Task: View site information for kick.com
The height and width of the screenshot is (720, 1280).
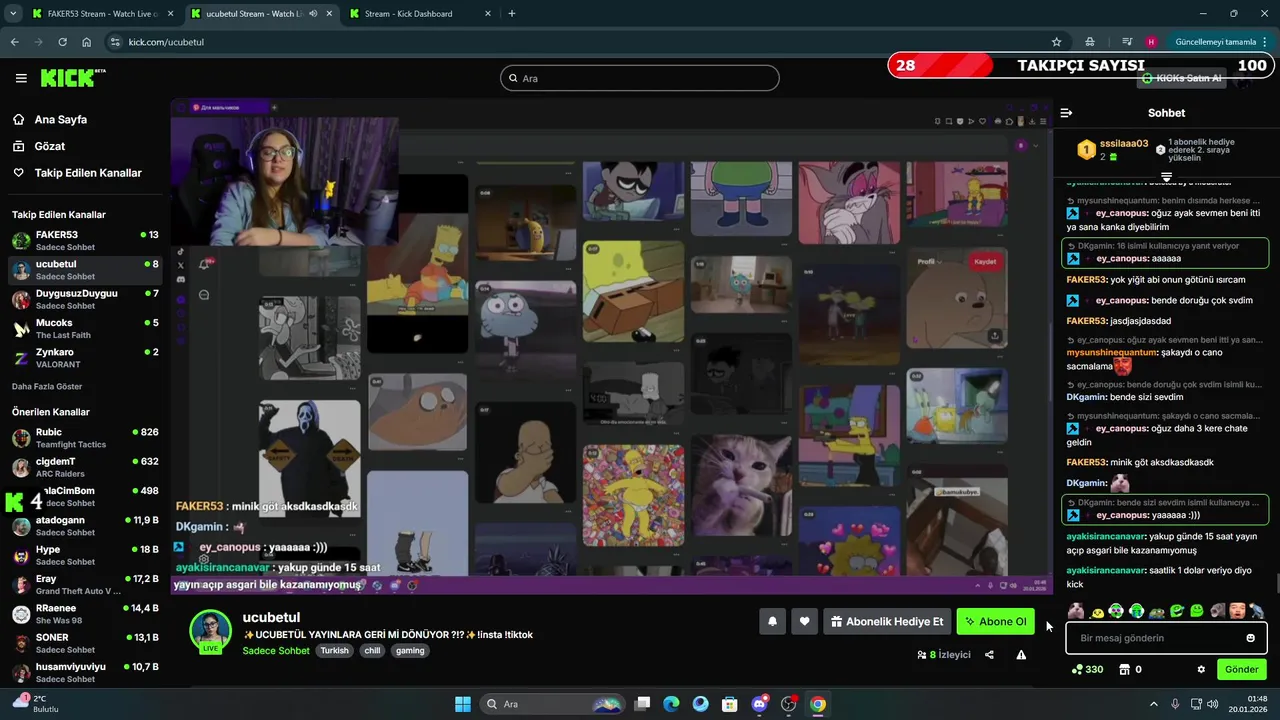Action: tap(114, 42)
